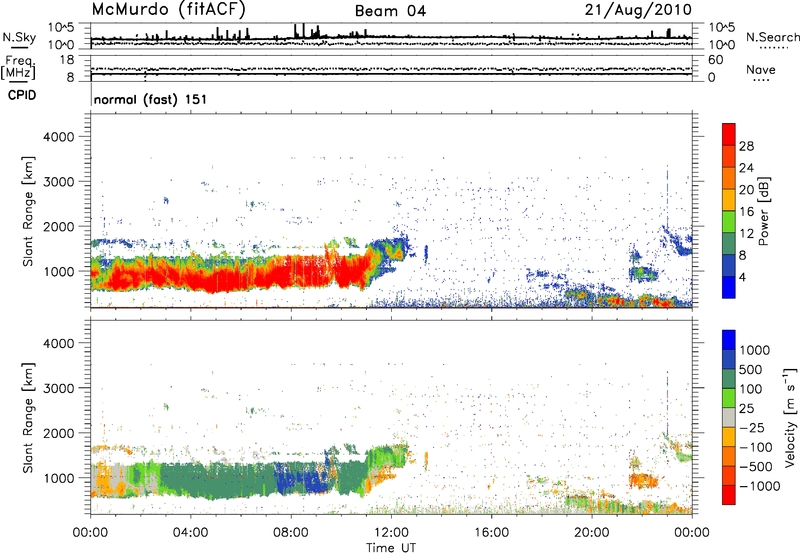Viewport: 800px width, 554px height.
Task: Pick the Velocity segment between -500 and -1000
Action: pos(729,475)
